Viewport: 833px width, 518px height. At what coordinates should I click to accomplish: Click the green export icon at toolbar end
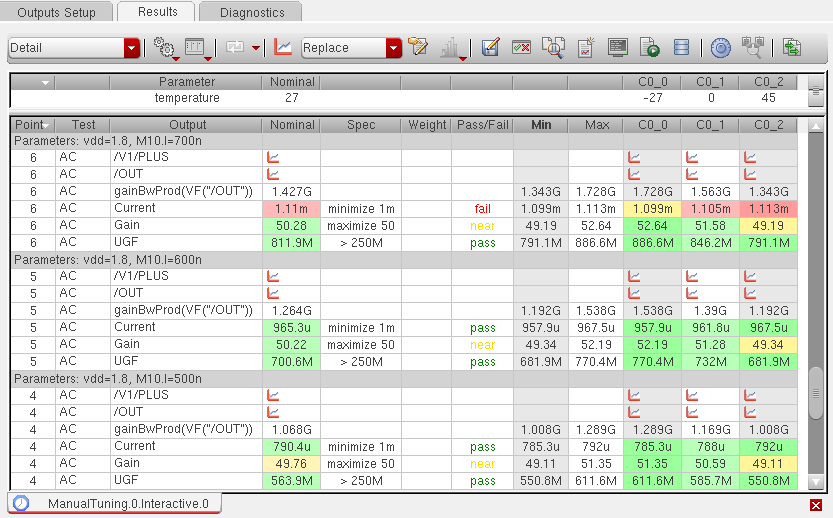pos(792,47)
